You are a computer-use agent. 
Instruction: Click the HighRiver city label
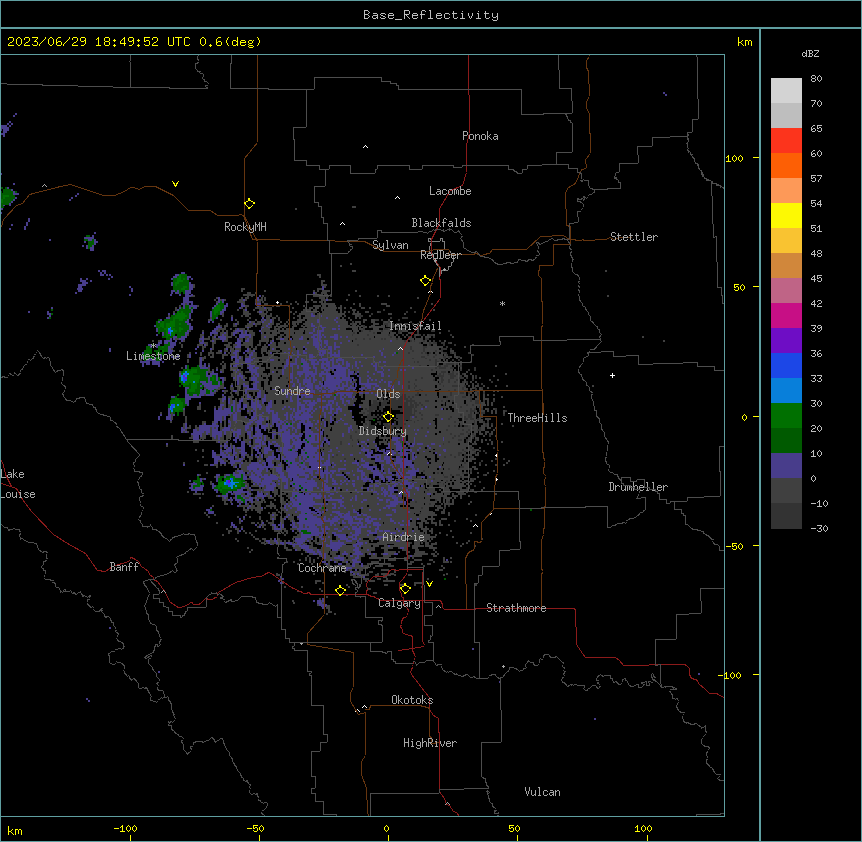[x=430, y=743]
